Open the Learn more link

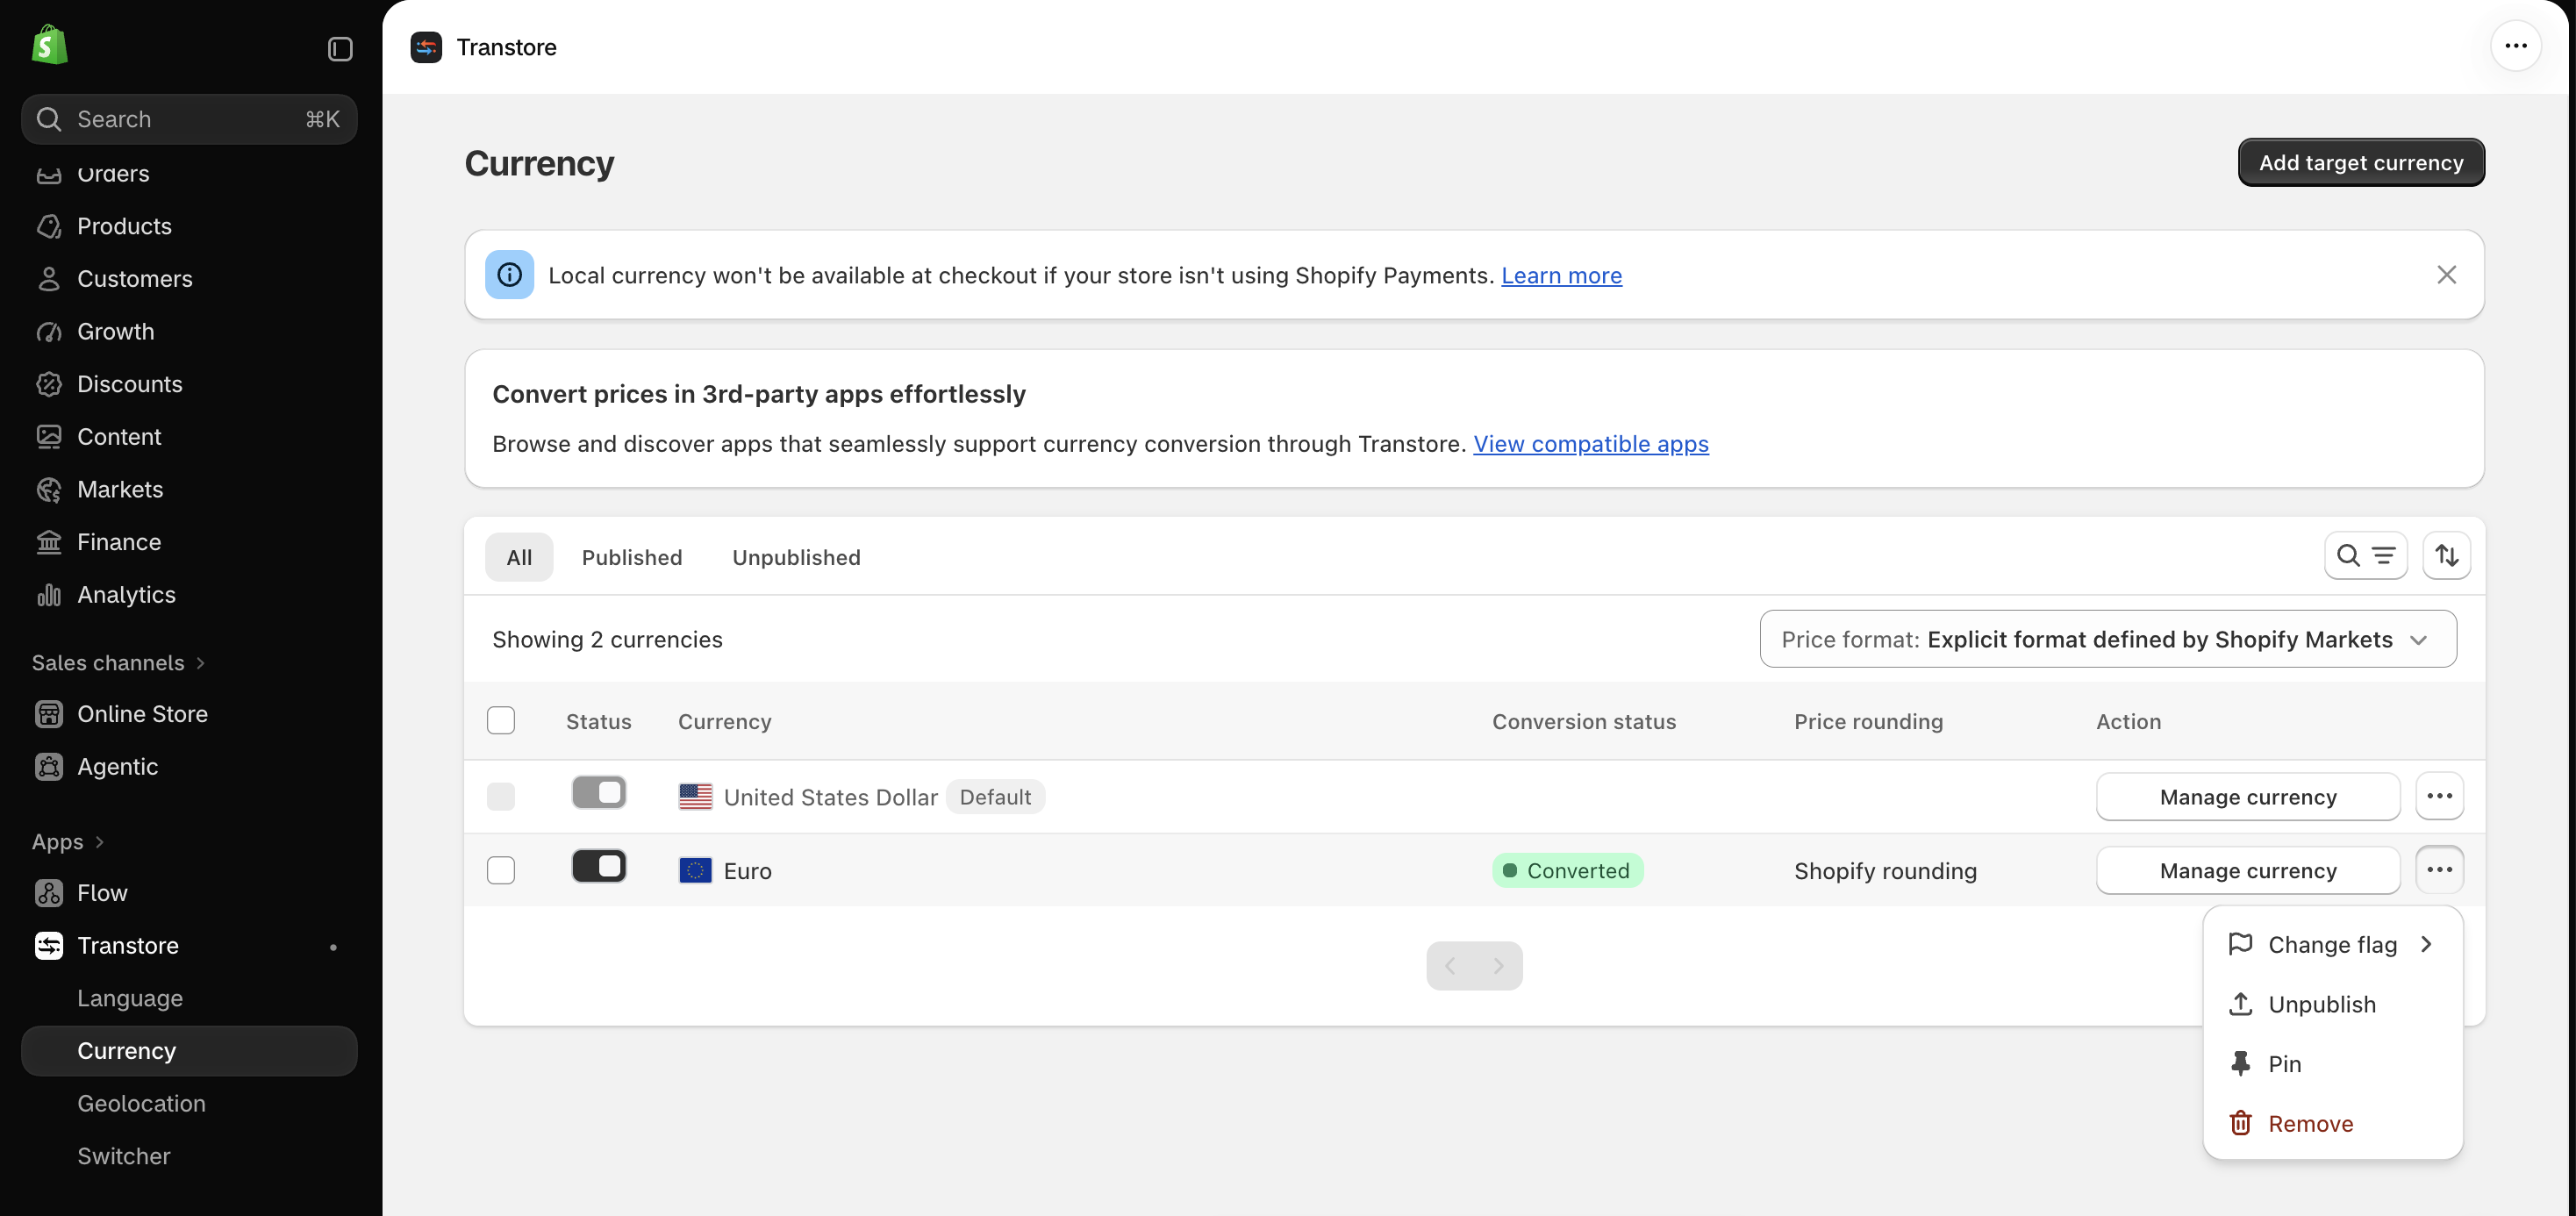point(1561,275)
